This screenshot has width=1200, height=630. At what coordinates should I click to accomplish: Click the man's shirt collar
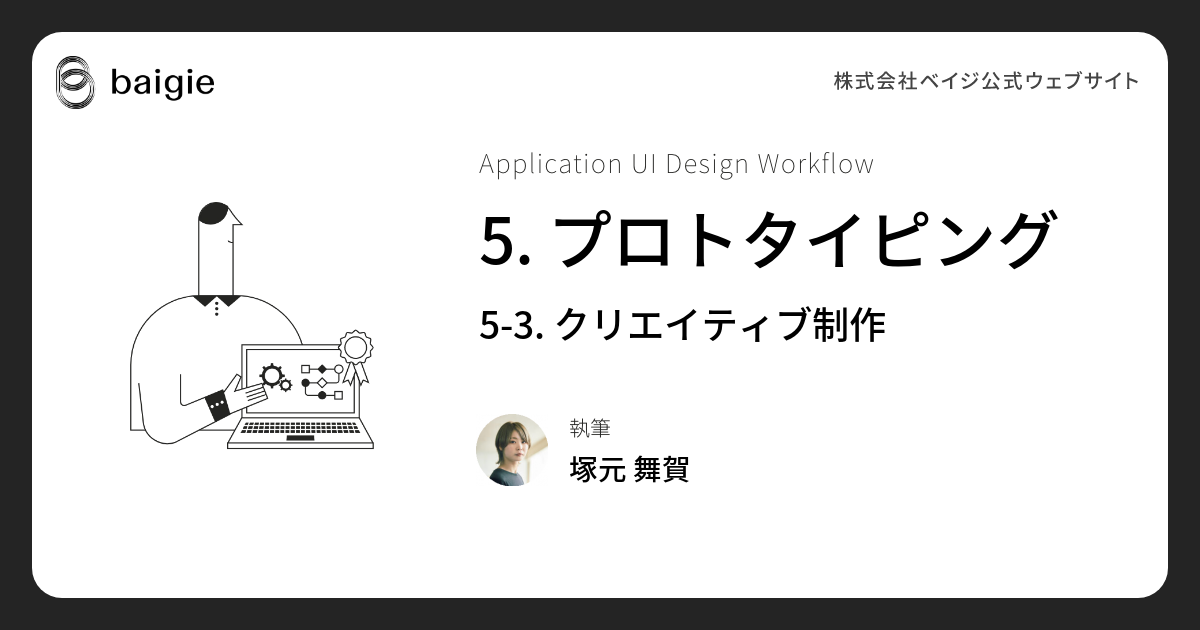(x=216, y=299)
